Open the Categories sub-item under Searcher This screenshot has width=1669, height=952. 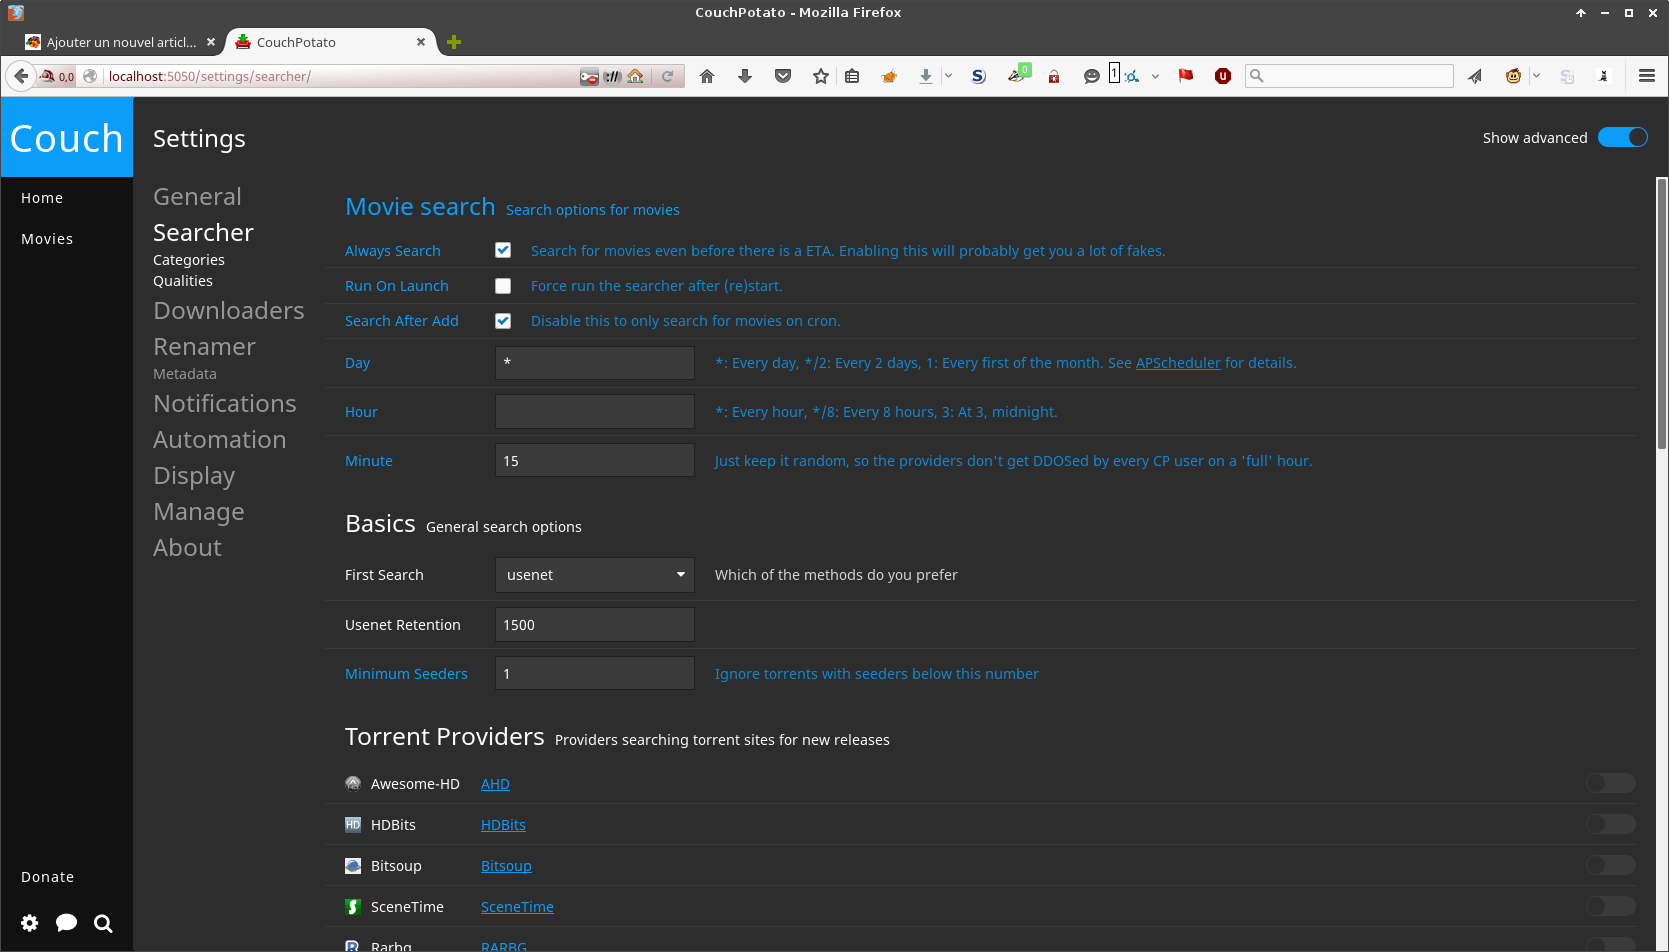pos(189,260)
